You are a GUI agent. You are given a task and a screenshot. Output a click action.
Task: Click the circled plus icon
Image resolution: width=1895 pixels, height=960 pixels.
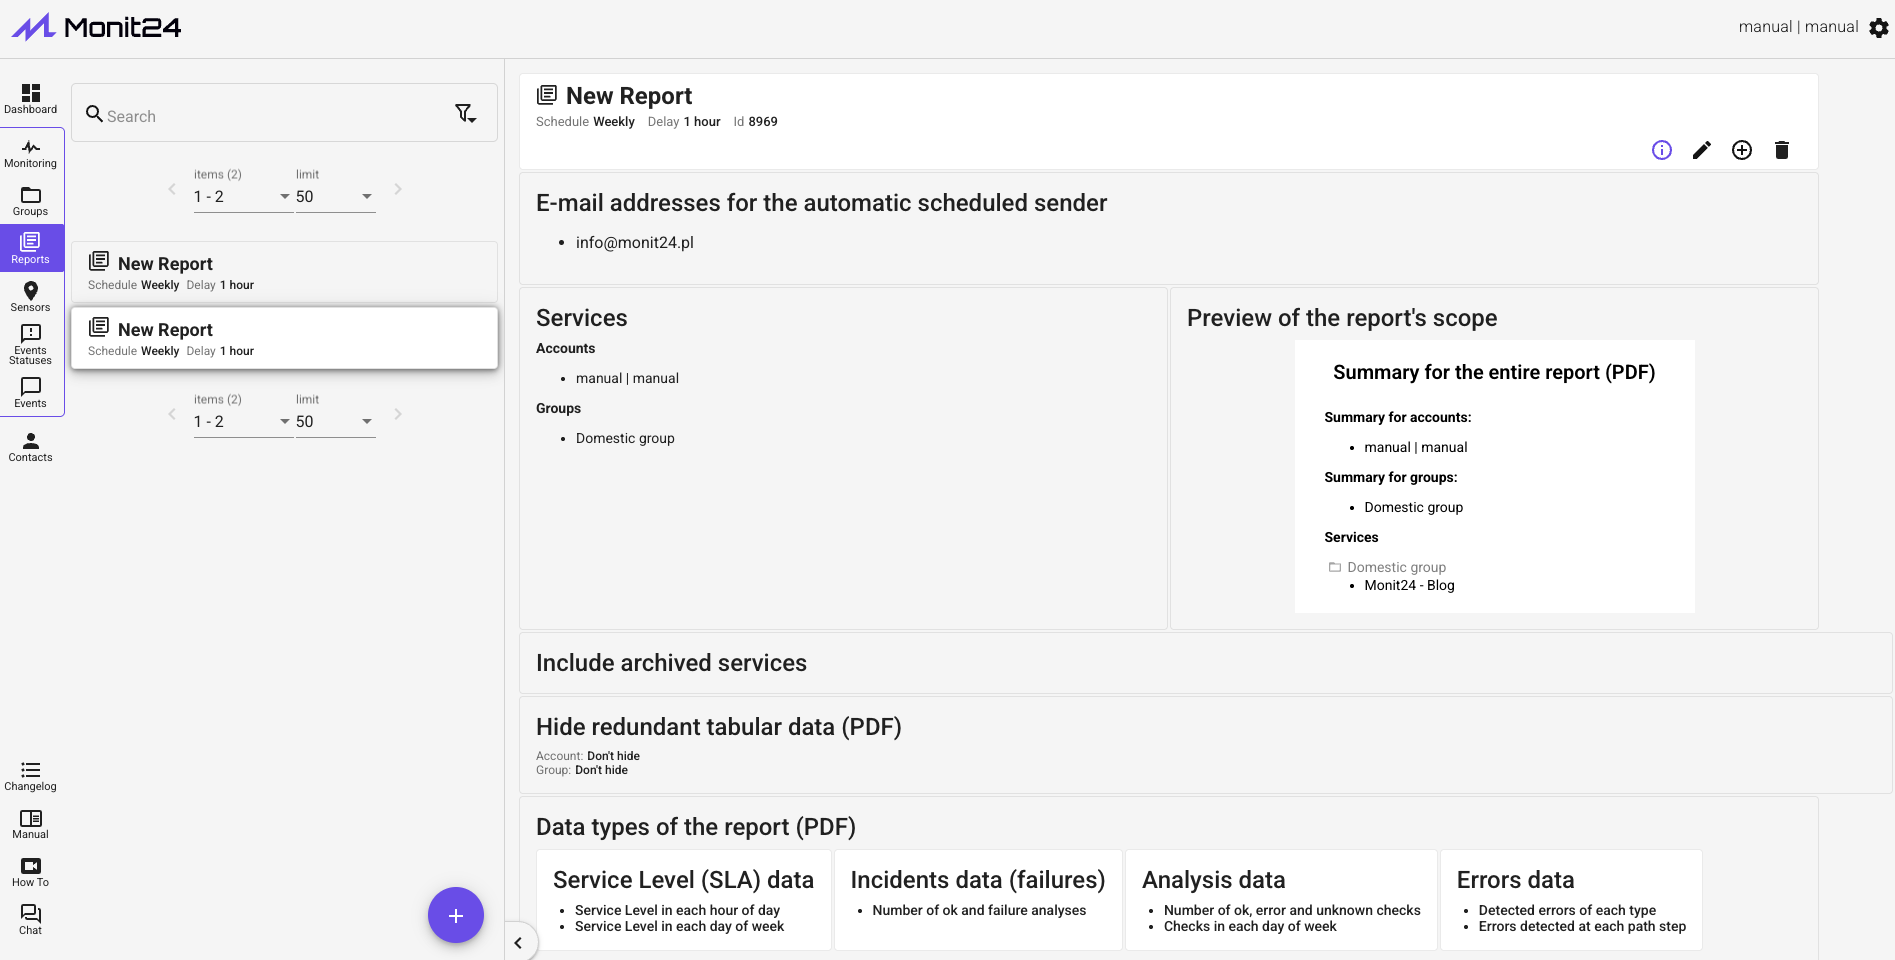[x=1742, y=150]
